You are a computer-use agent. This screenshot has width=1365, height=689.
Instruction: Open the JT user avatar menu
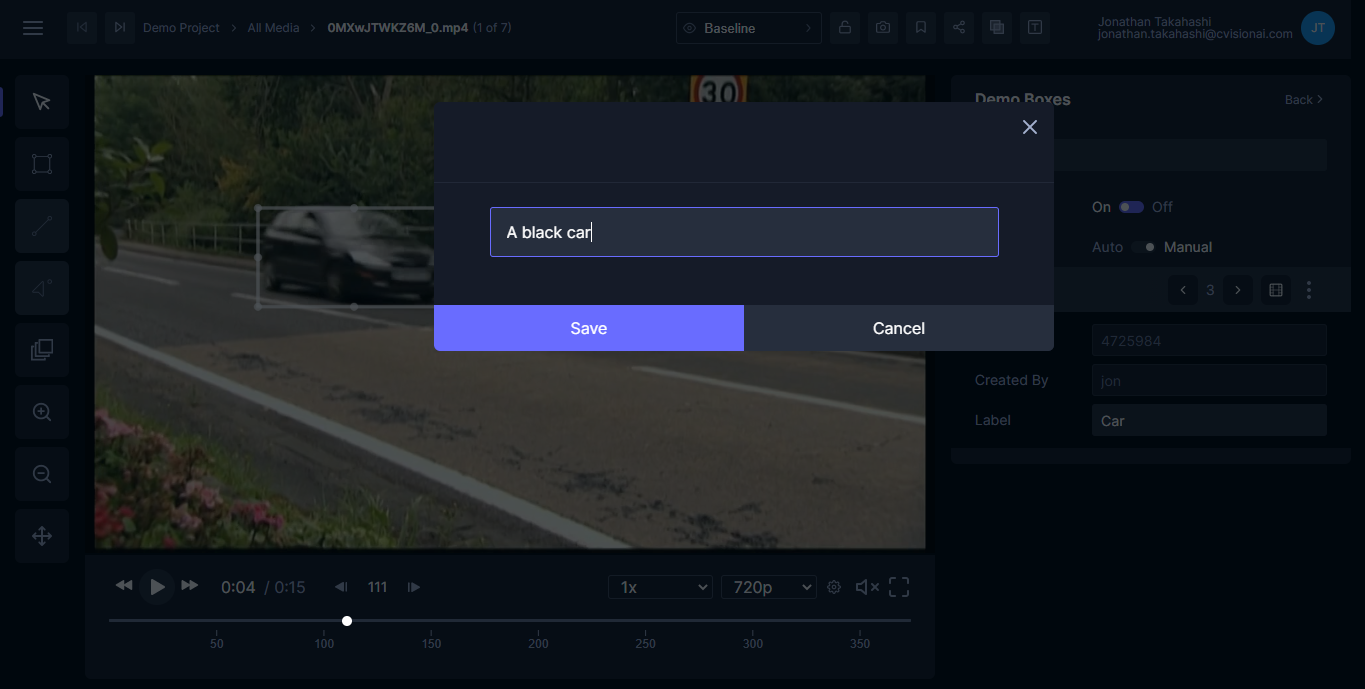click(1318, 28)
